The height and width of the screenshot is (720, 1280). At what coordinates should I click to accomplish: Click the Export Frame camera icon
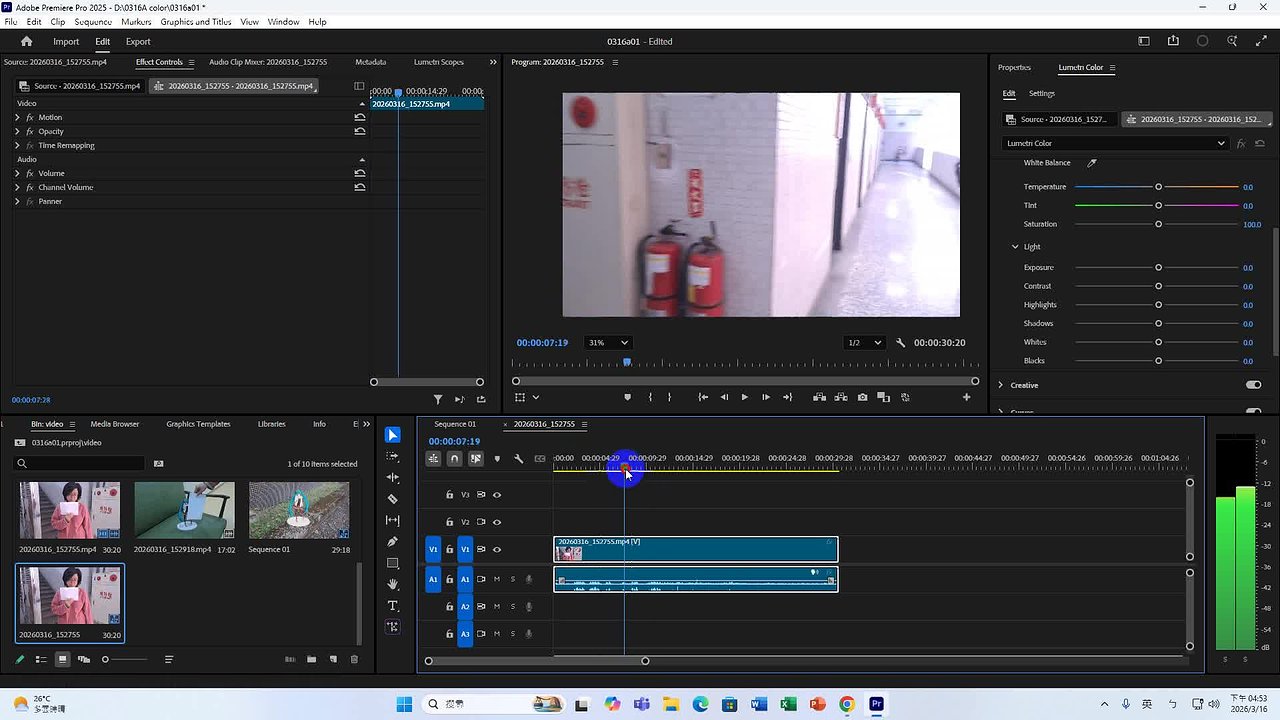(862, 397)
